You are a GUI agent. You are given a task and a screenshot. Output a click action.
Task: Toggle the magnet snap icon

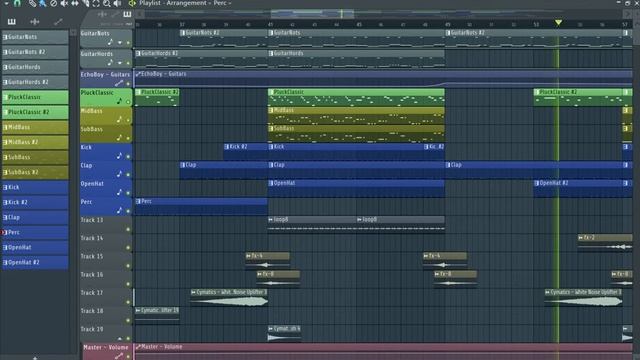(17, 3)
